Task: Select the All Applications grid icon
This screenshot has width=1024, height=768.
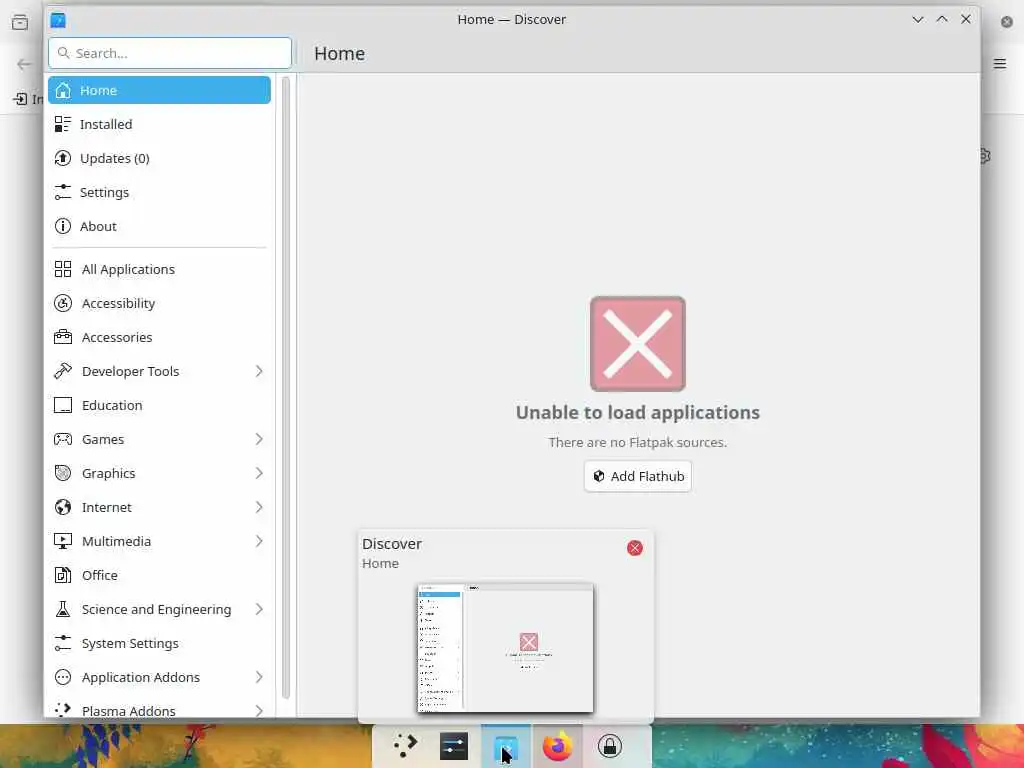Action: point(63,269)
